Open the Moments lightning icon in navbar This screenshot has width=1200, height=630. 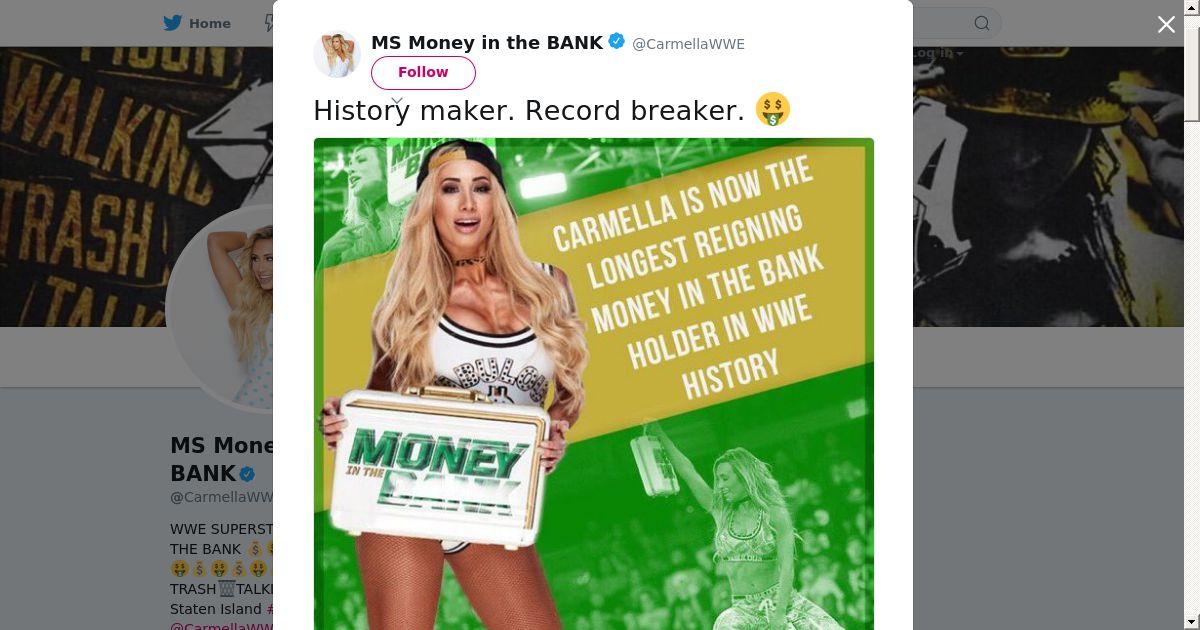point(269,23)
